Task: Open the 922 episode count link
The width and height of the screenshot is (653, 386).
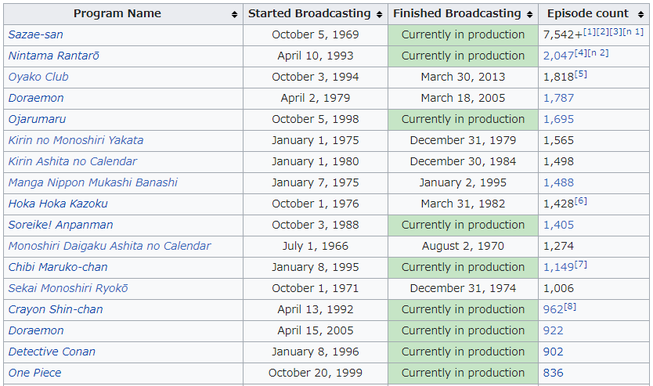Action: pyautogui.click(x=553, y=331)
